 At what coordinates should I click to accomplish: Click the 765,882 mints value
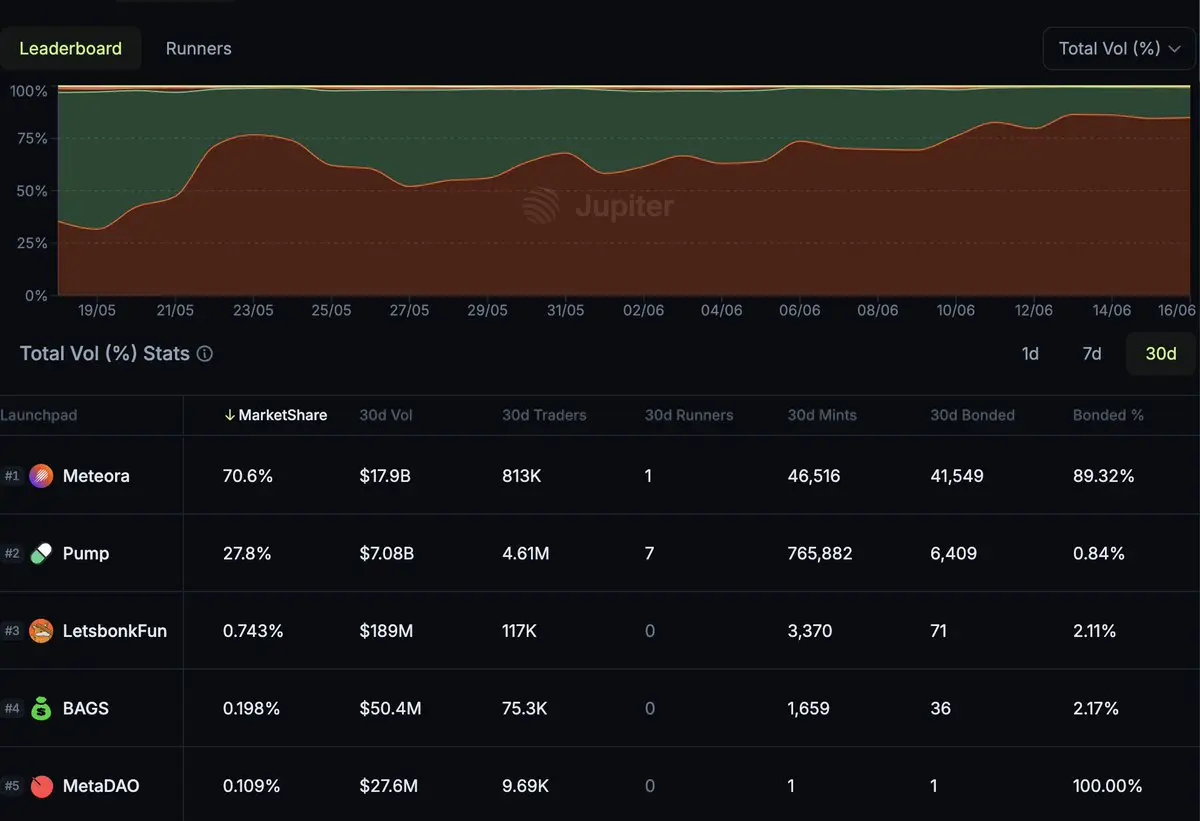tap(820, 553)
